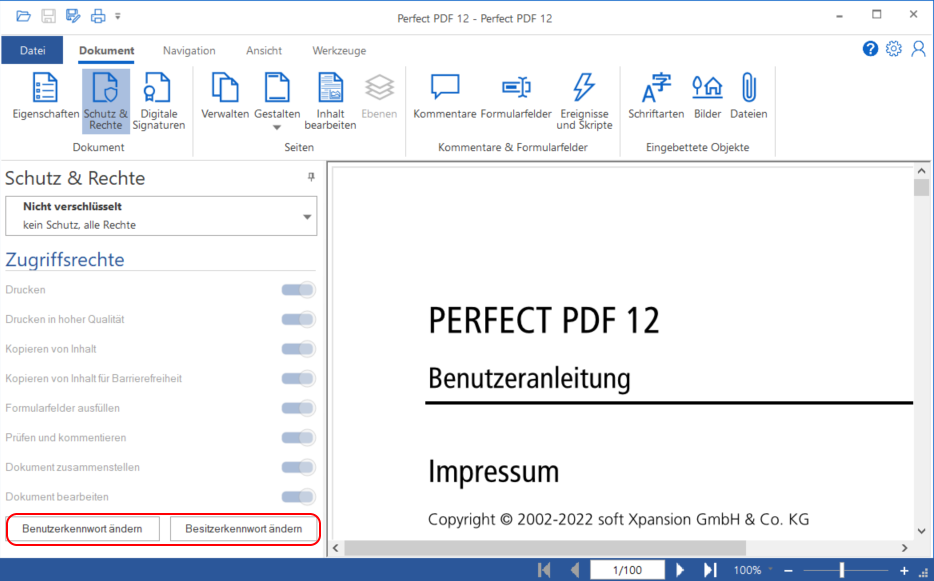Open the Eigenschaften panel
The image size is (934, 581).
[45, 100]
